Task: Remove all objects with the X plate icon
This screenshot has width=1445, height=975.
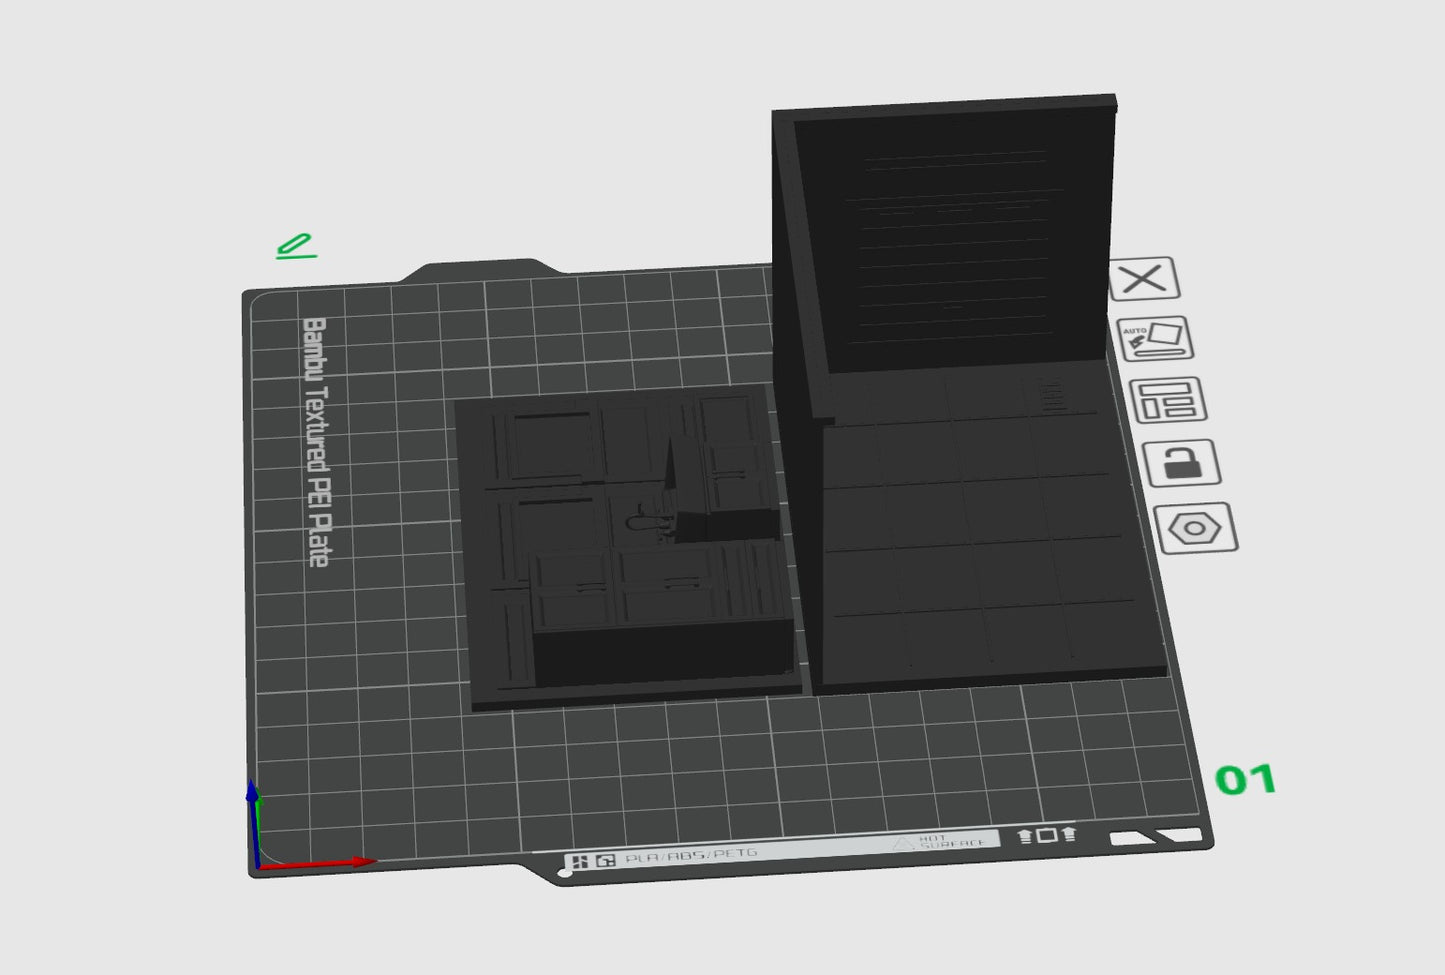Action: pyautogui.click(x=1144, y=279)
